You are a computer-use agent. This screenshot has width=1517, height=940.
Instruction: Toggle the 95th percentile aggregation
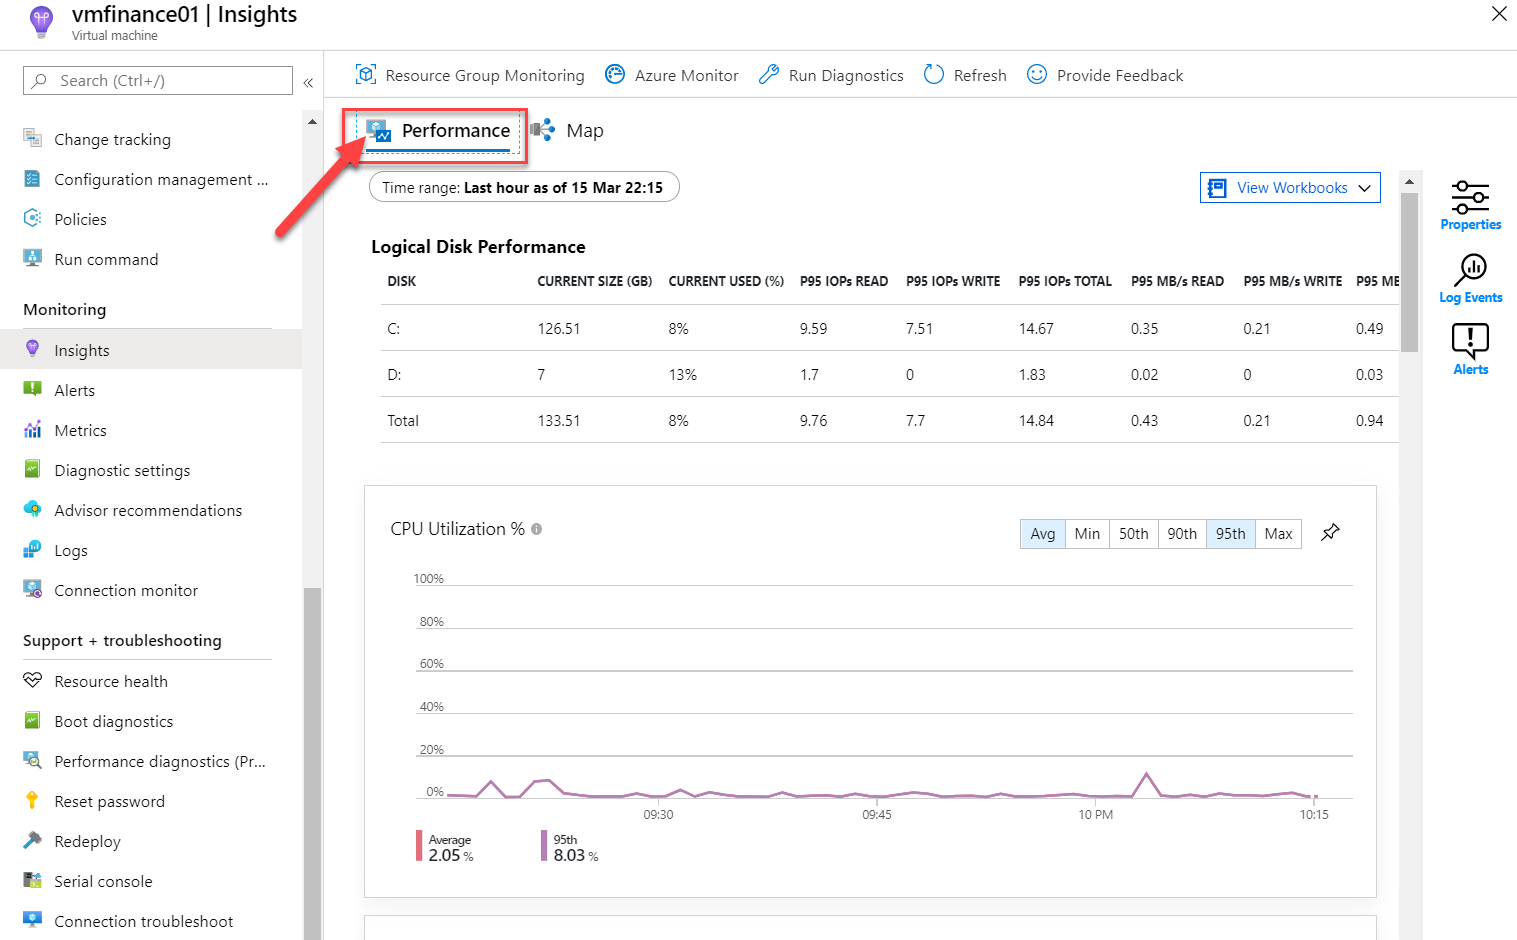tap(1231, 534)
